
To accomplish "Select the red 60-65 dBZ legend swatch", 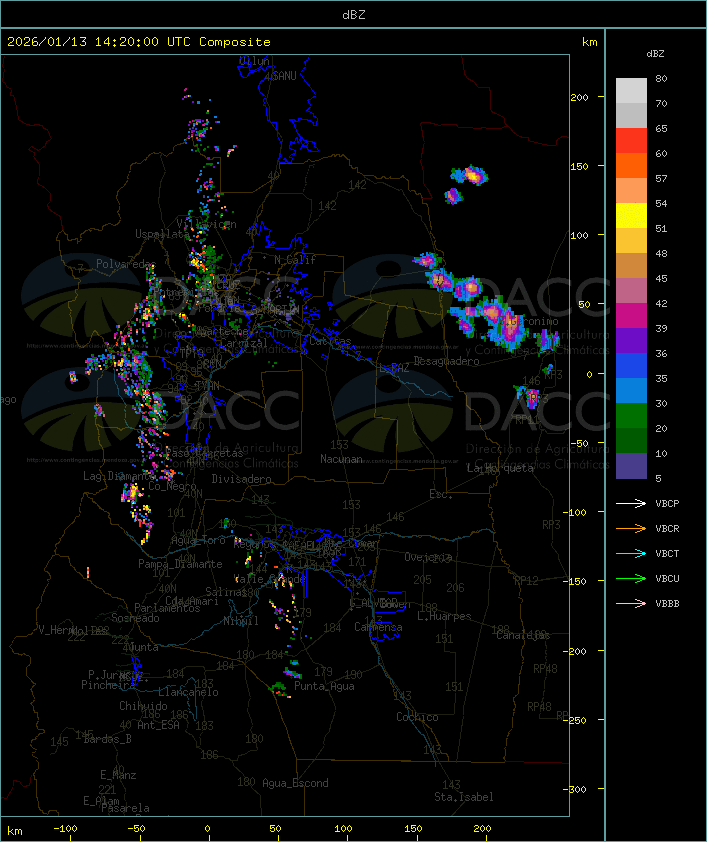I will pyautogui.click(x=631, y=141).
